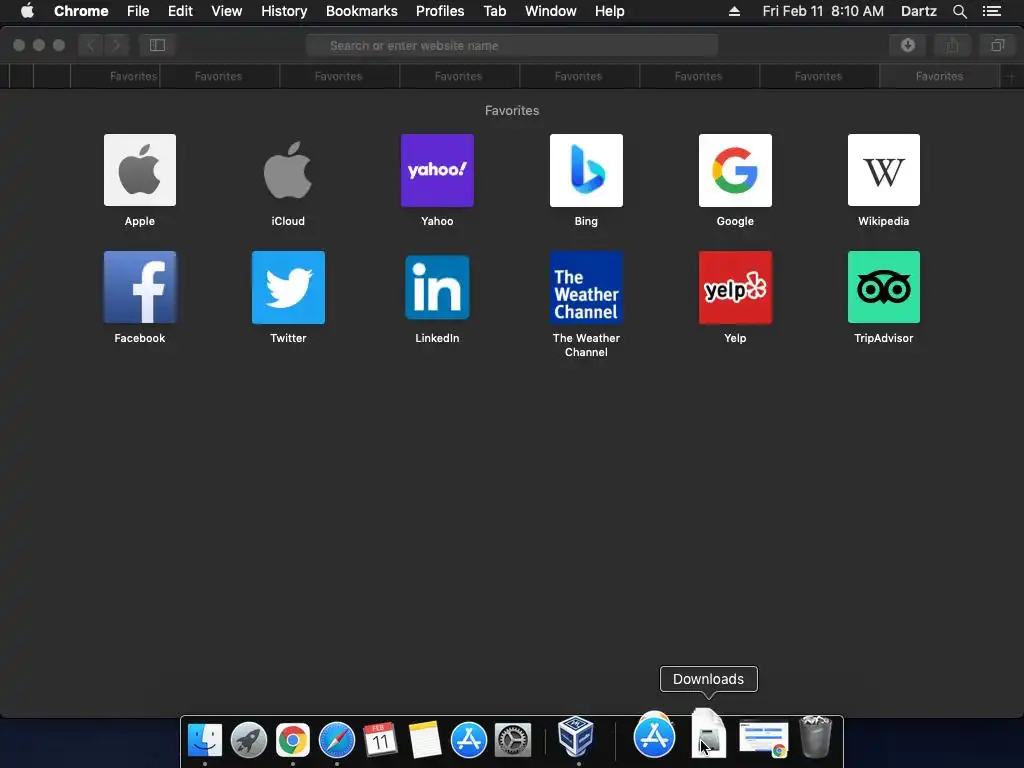Open Notes from the Dock
Viewport: 1024px width, 768px height.
tap(424, 740)
